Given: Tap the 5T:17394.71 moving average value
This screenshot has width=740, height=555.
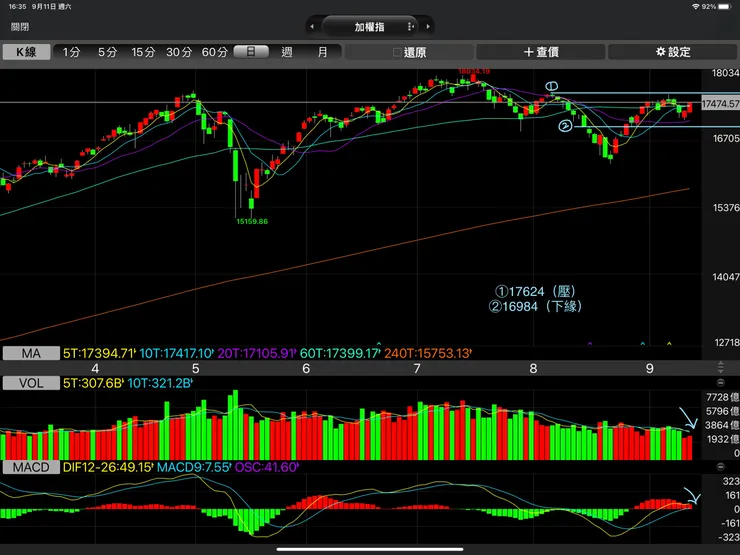Looking at the screenshot, I should 100,353.
